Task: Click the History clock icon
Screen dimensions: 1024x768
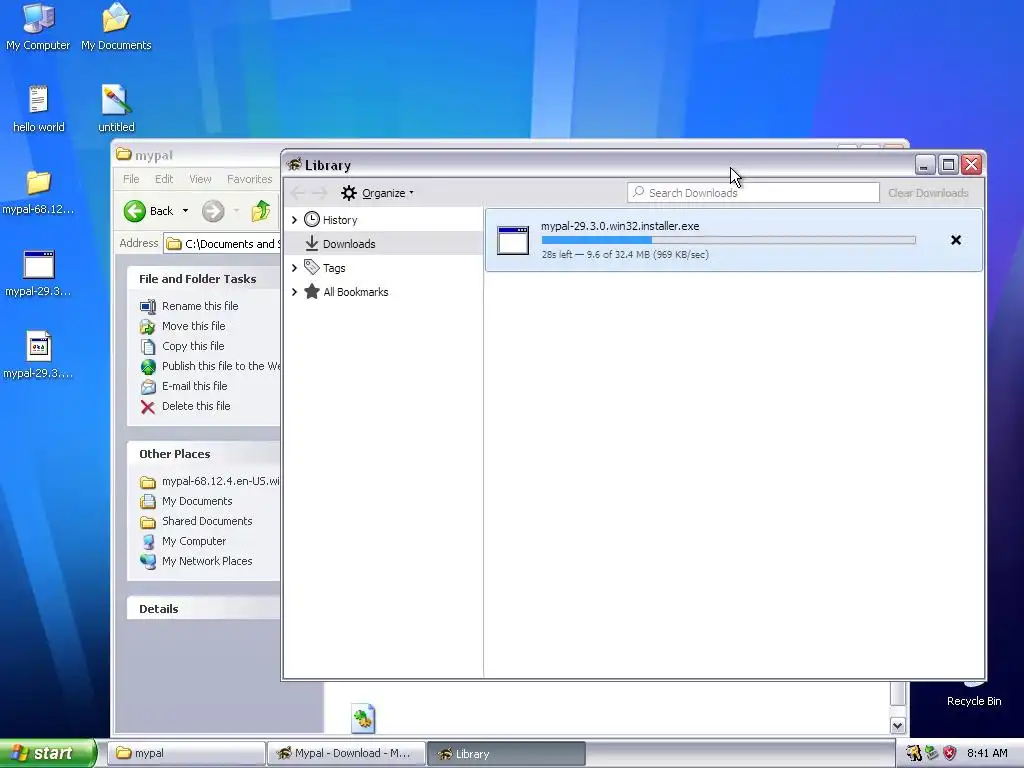Action: coord(312,219)
